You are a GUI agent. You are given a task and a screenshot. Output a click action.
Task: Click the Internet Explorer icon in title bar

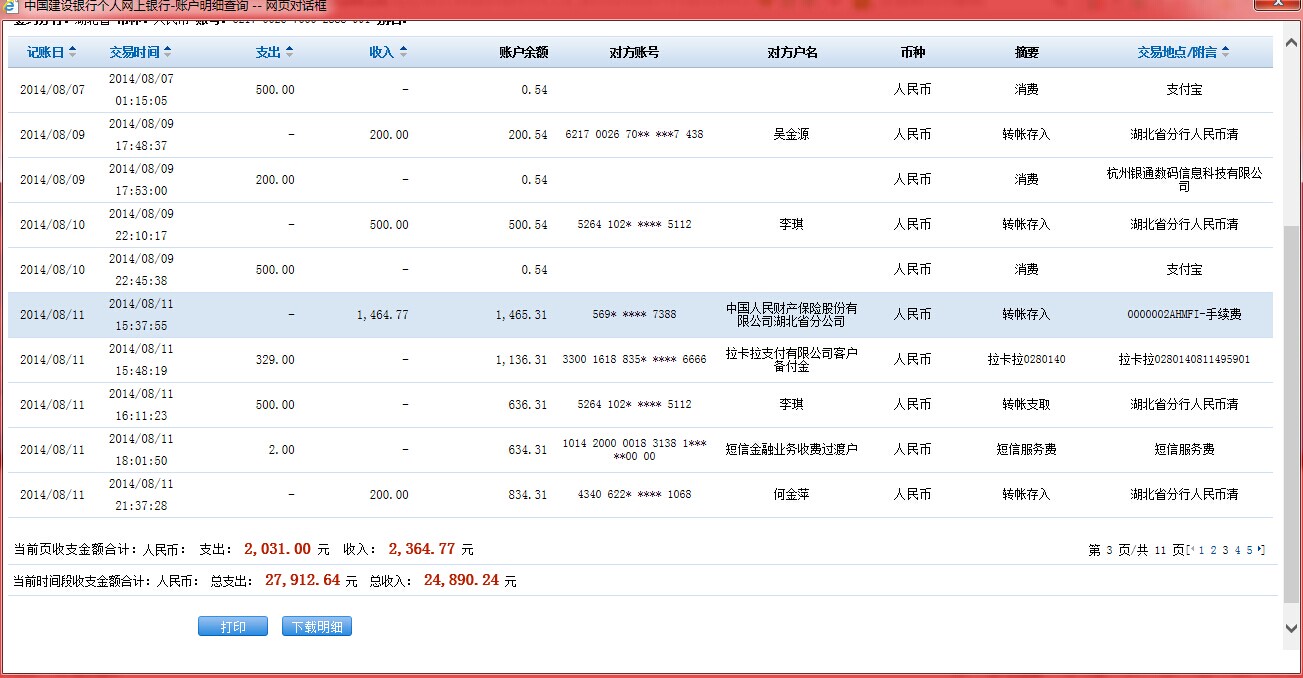coord(10,5)
